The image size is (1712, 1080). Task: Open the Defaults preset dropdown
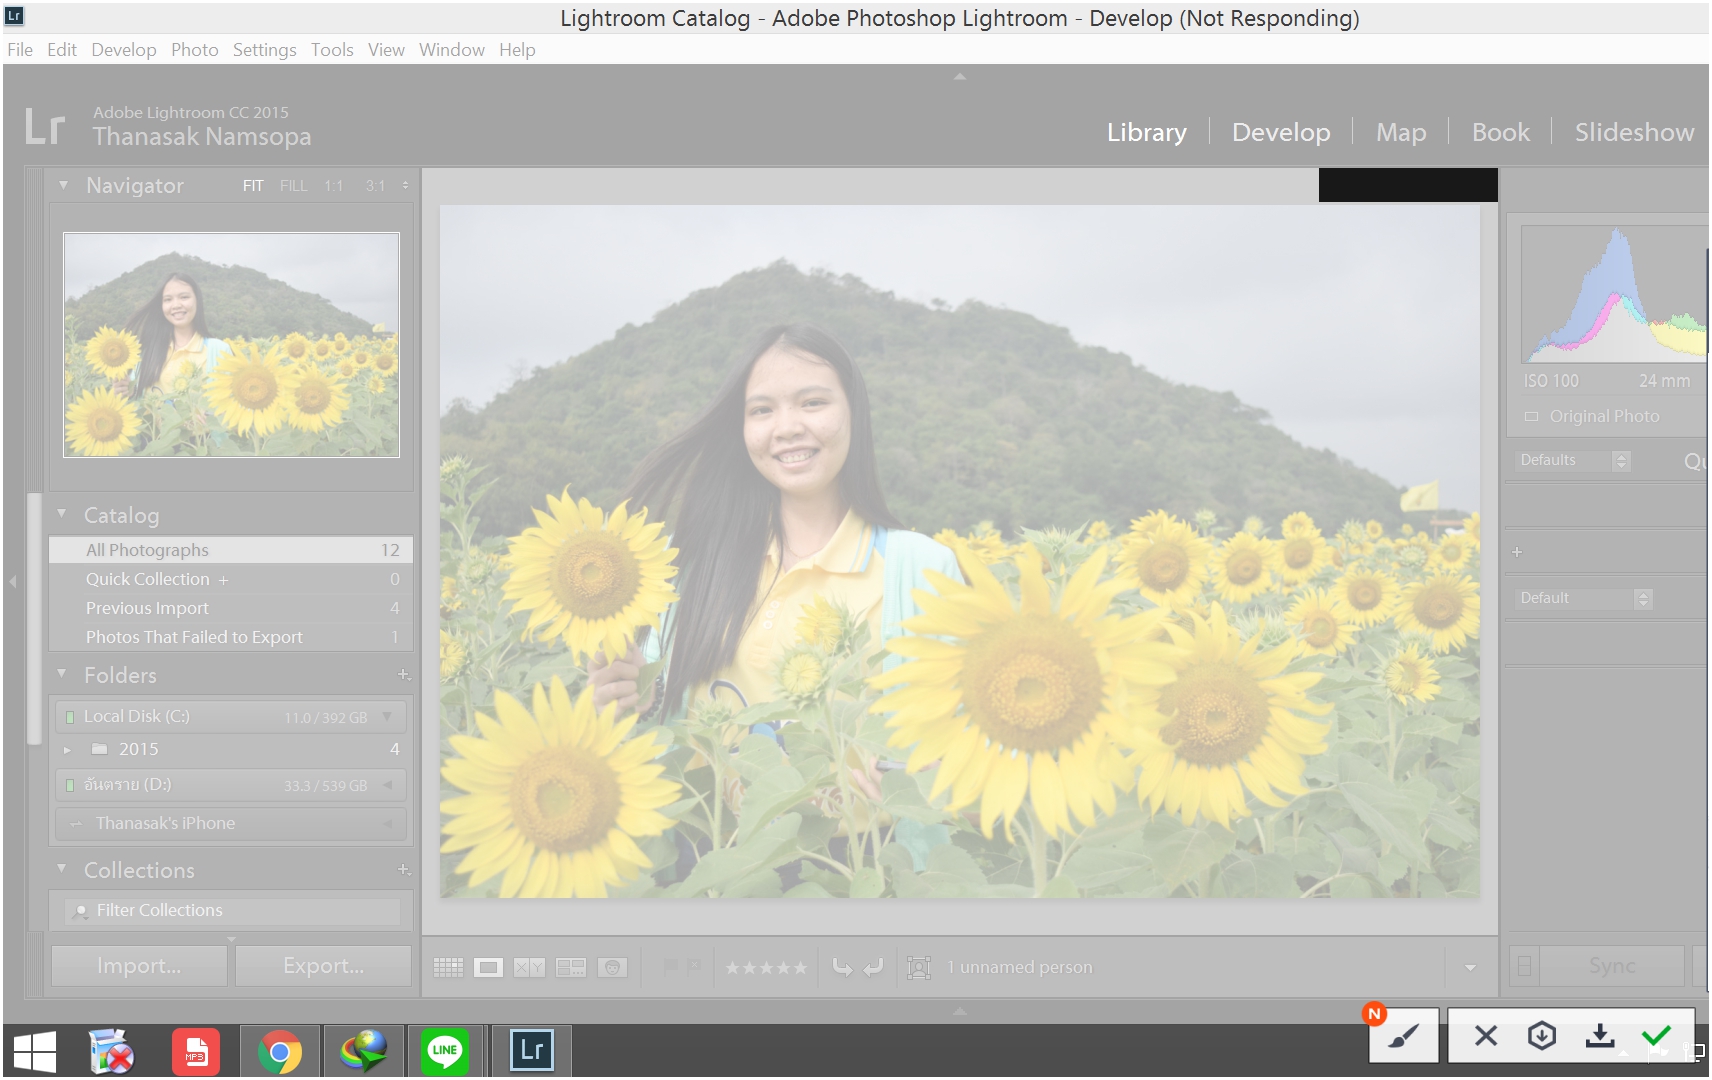pos(1574,460)
